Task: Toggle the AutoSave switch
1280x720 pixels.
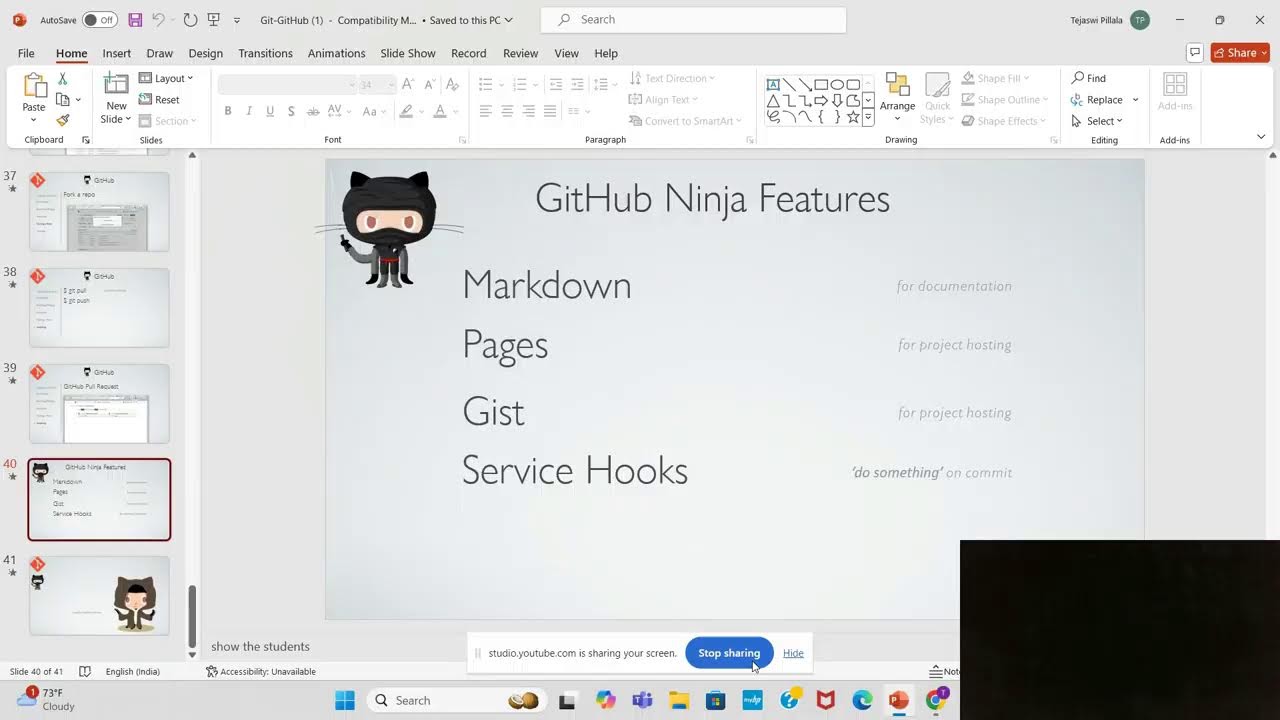Action: point(99,20)
